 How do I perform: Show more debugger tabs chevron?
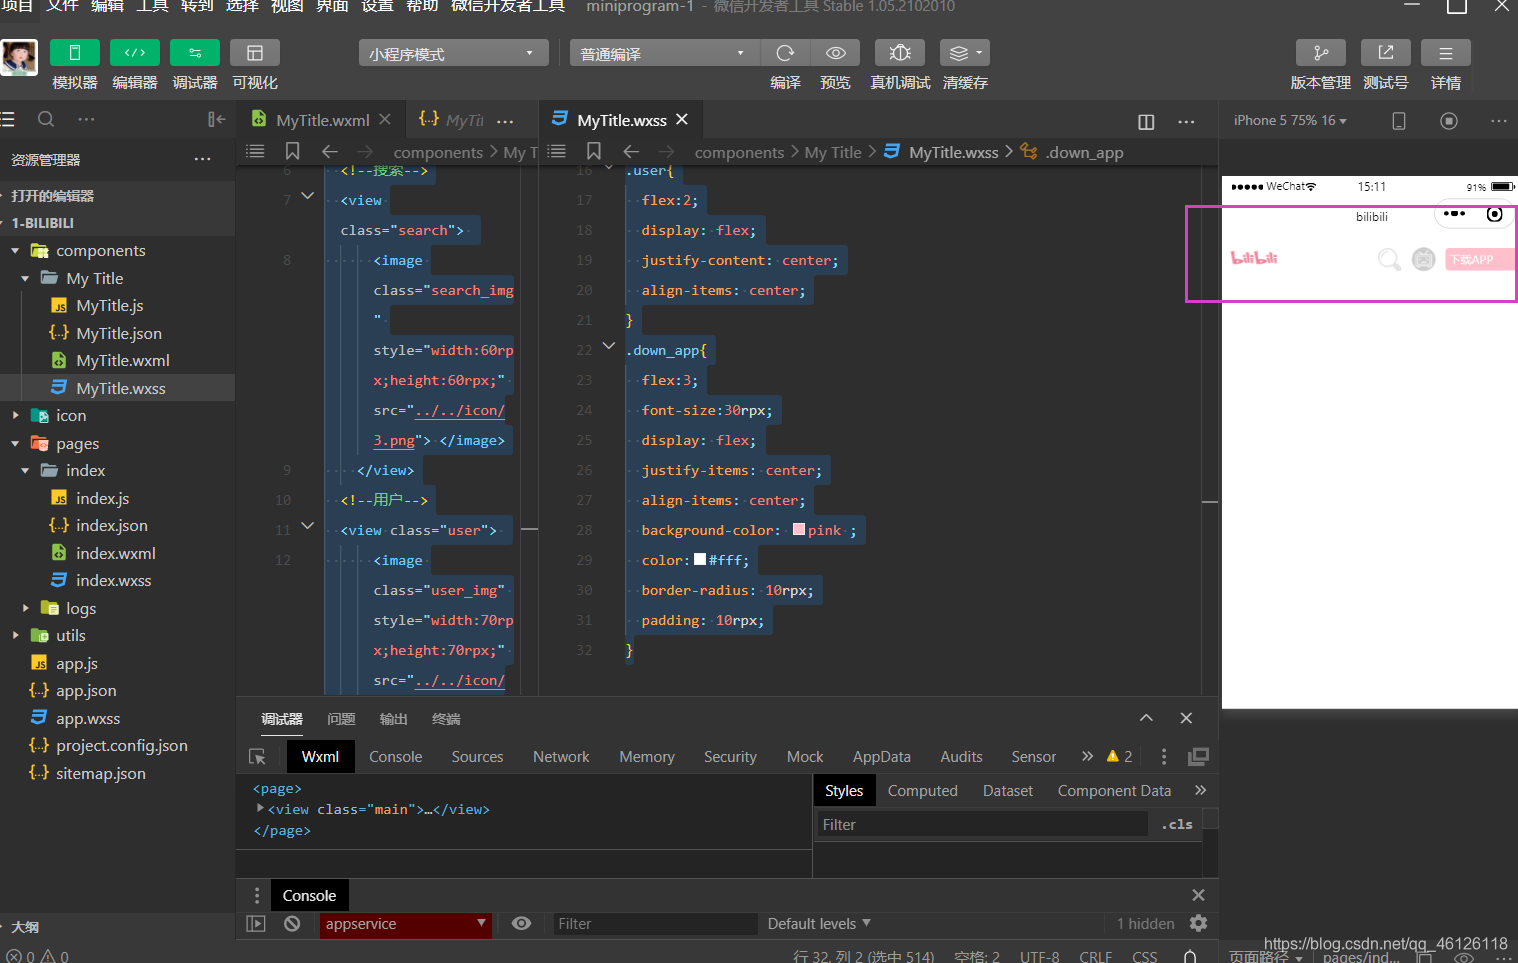point(1087,756)
